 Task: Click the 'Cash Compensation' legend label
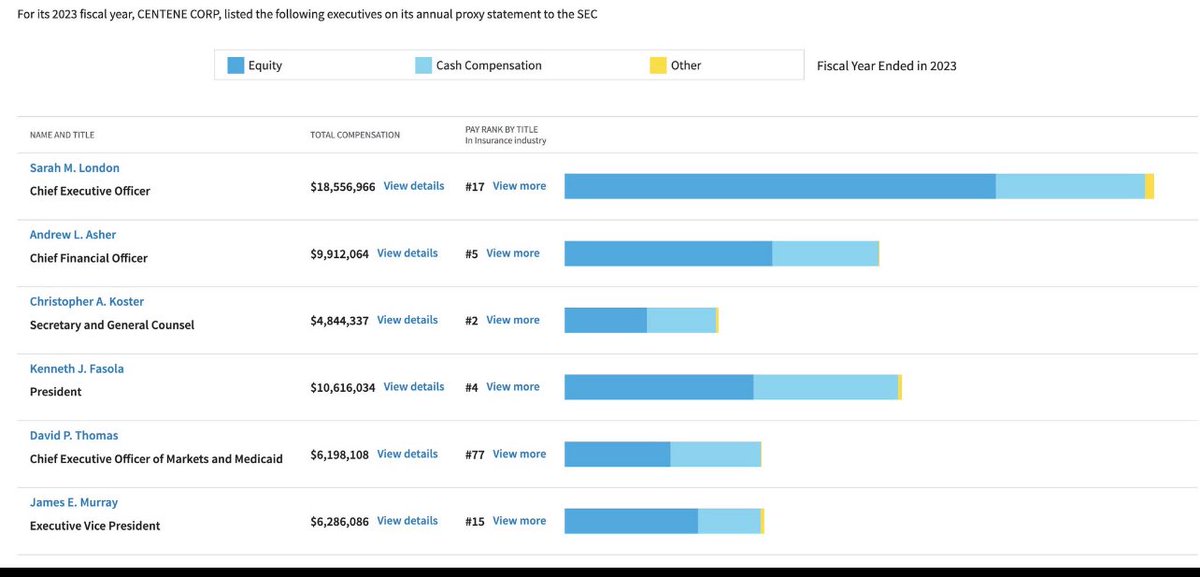(x=489, y=66)
